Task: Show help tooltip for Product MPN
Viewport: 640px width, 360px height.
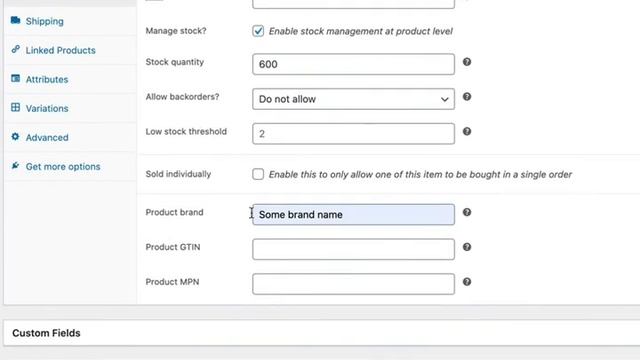Action: pyautogui.click(x=467, y=282)
